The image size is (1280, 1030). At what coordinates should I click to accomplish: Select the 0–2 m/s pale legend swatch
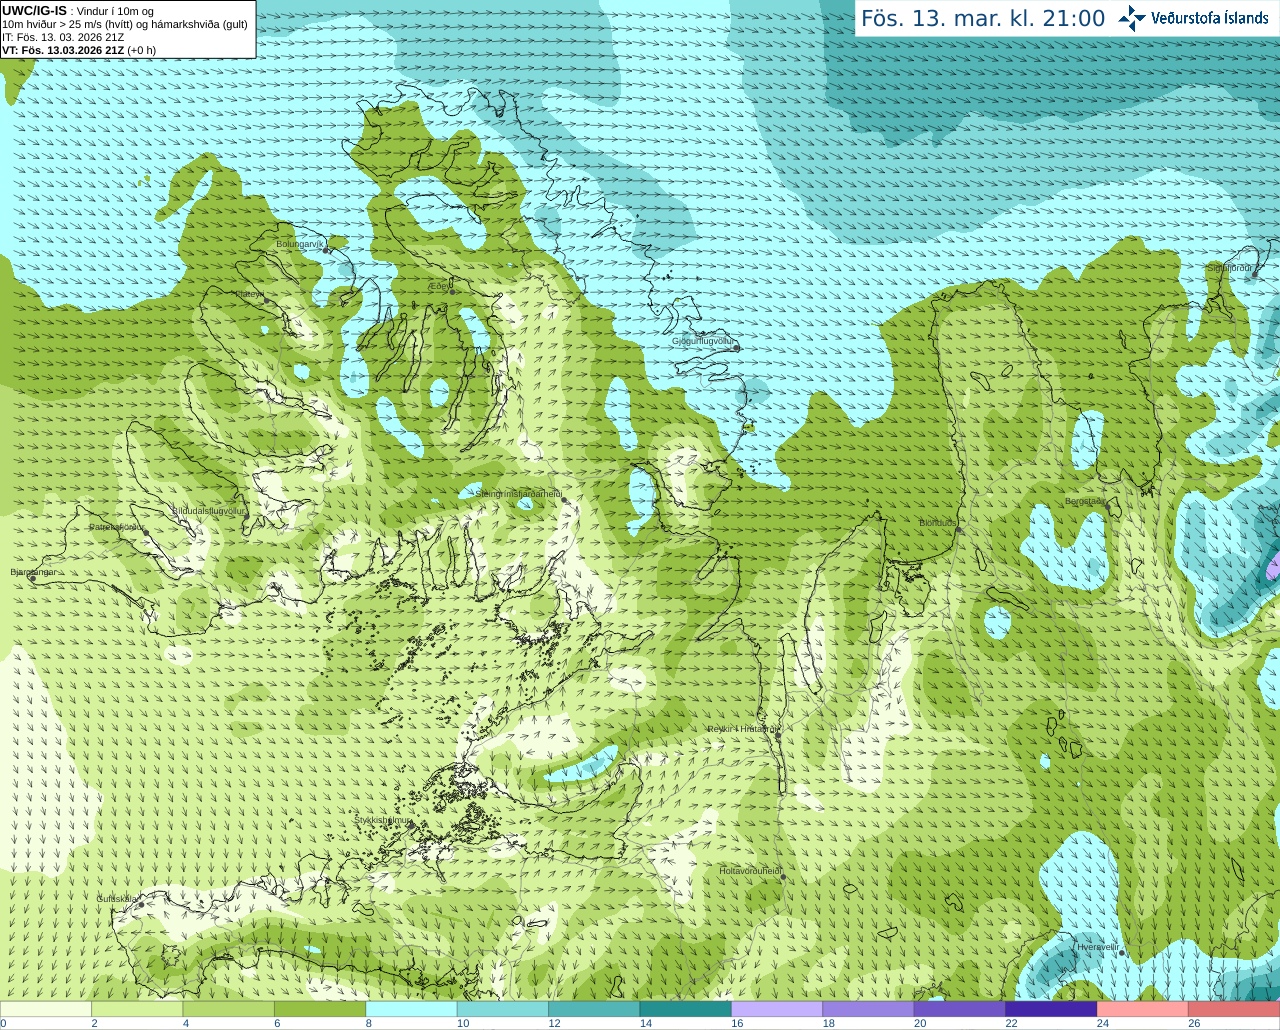pyautogui.click(x=46, y=1009)
